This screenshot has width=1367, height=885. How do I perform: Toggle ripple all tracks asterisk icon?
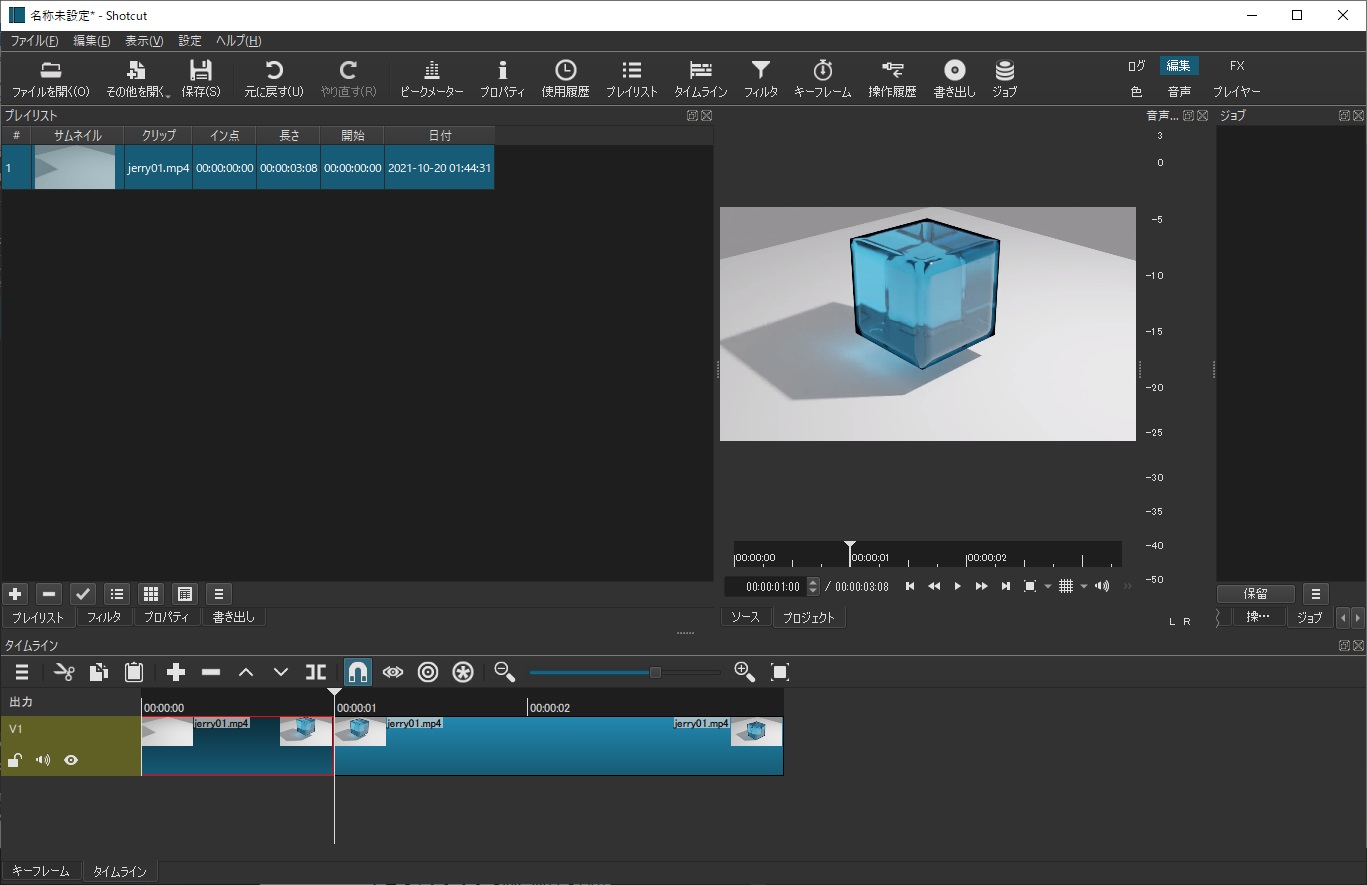coord(463,672)
